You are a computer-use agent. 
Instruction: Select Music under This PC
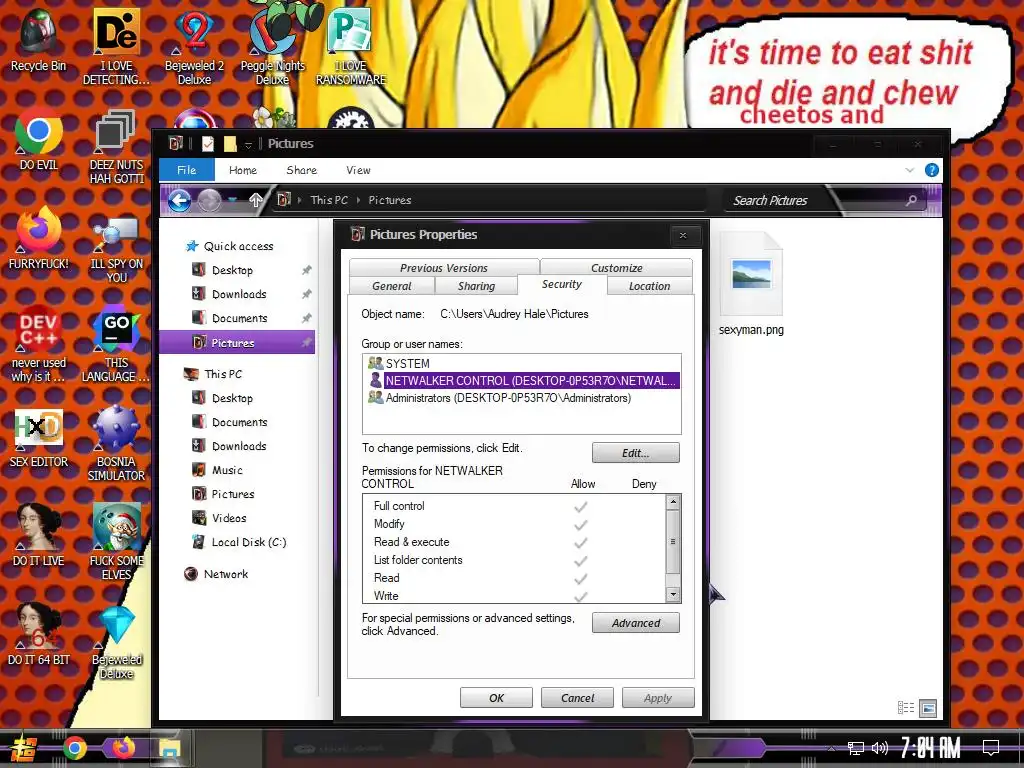click(x=227, y=470)
